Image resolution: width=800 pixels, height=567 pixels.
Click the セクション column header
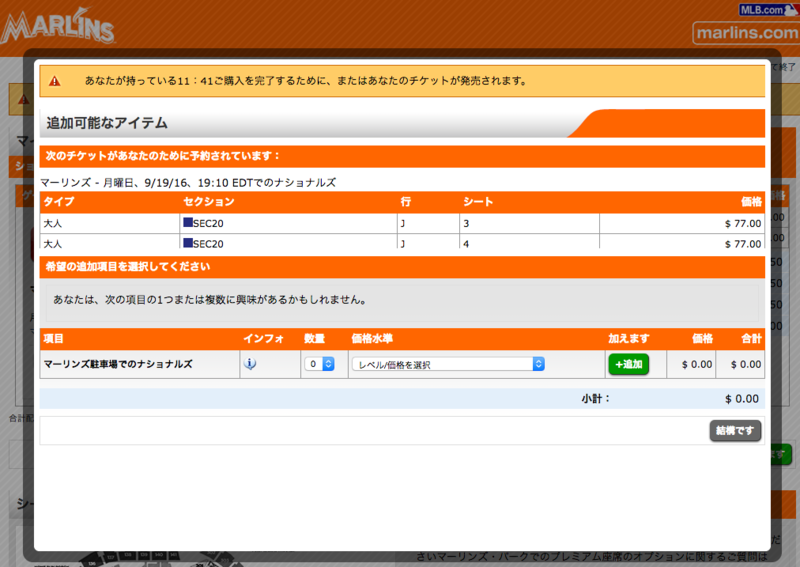point(209,202)
